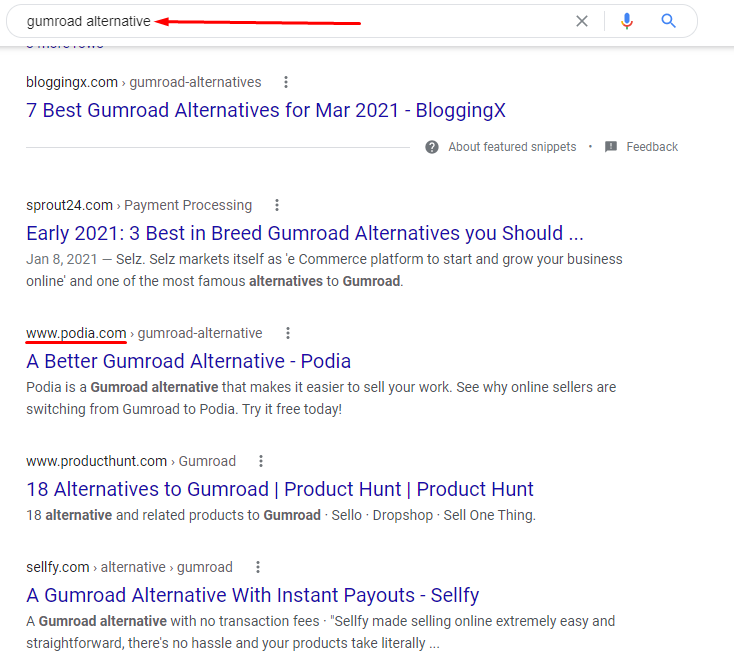Click the www.podia.com URL breadcrumb
This screenshot has height=651, width=734.
click(x=76, y=333)
